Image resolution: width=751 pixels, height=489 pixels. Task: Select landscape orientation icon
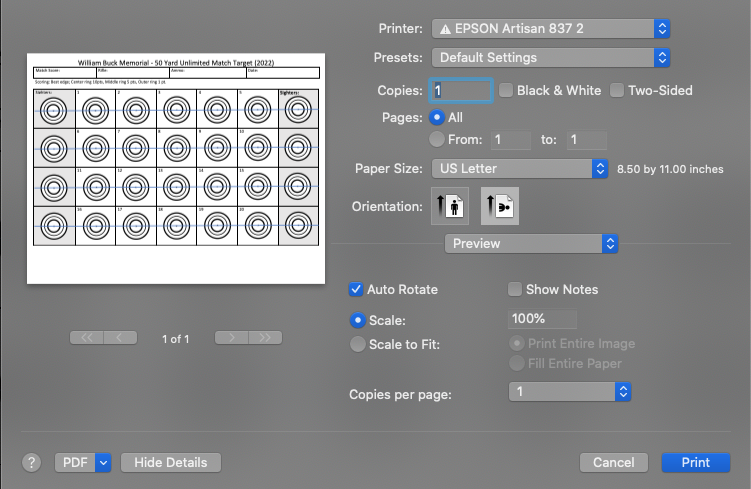pyautogui.click(x=500, y=206)
